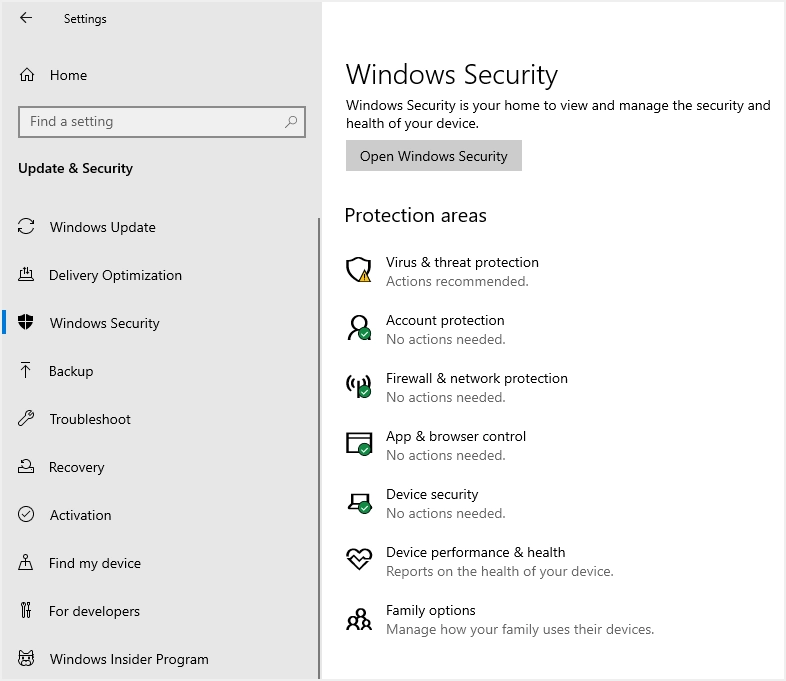Open Account protection person icon
The width and height of the screenshot is (786, 681).
coord(359,328)
